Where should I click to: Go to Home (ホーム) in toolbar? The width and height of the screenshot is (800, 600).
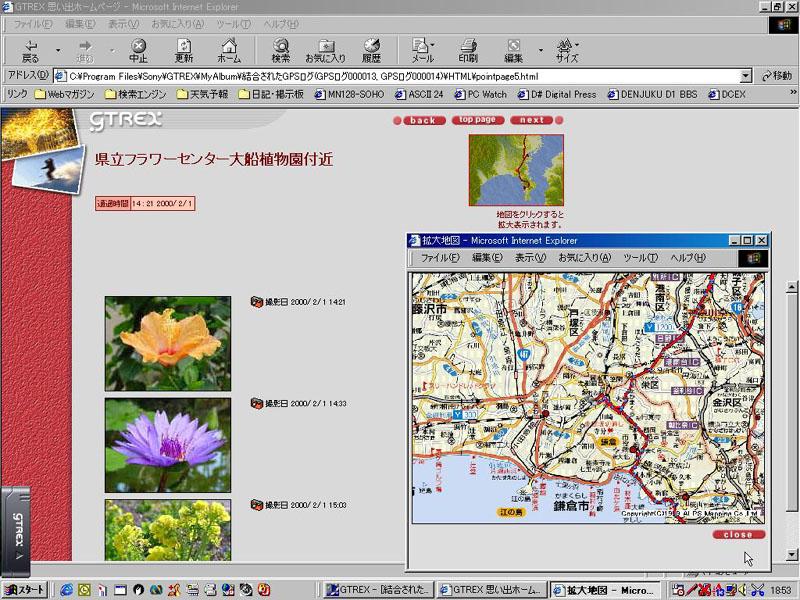[229, 50]
